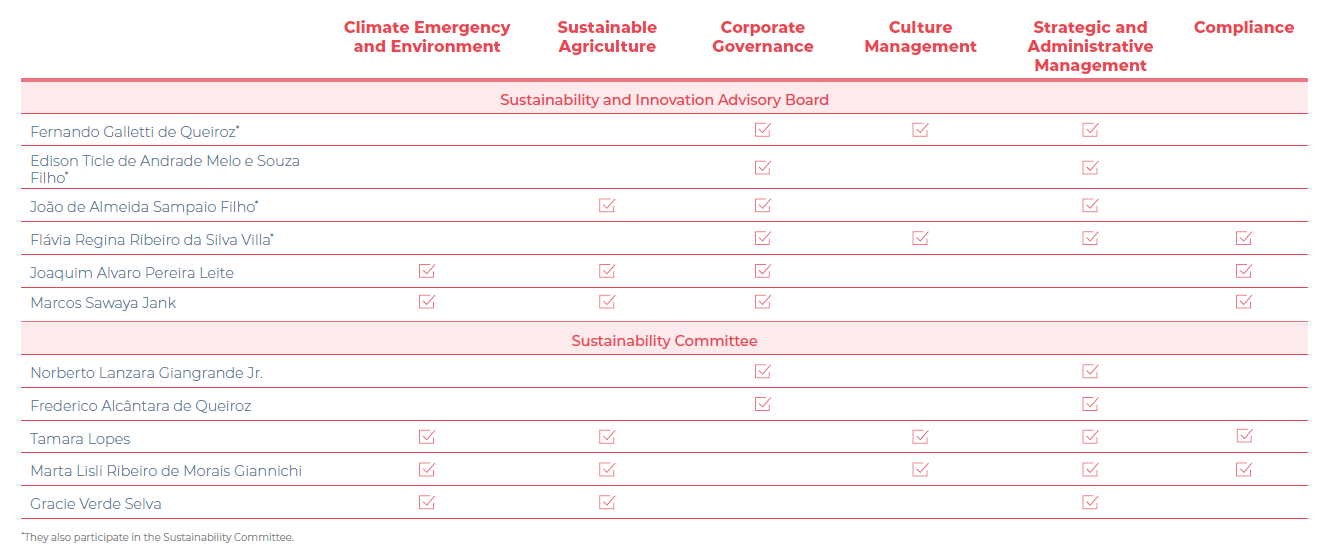Click Flávia Villa's Compliance checkmark
The image size is (1323, 548).
coord(1244,238)
